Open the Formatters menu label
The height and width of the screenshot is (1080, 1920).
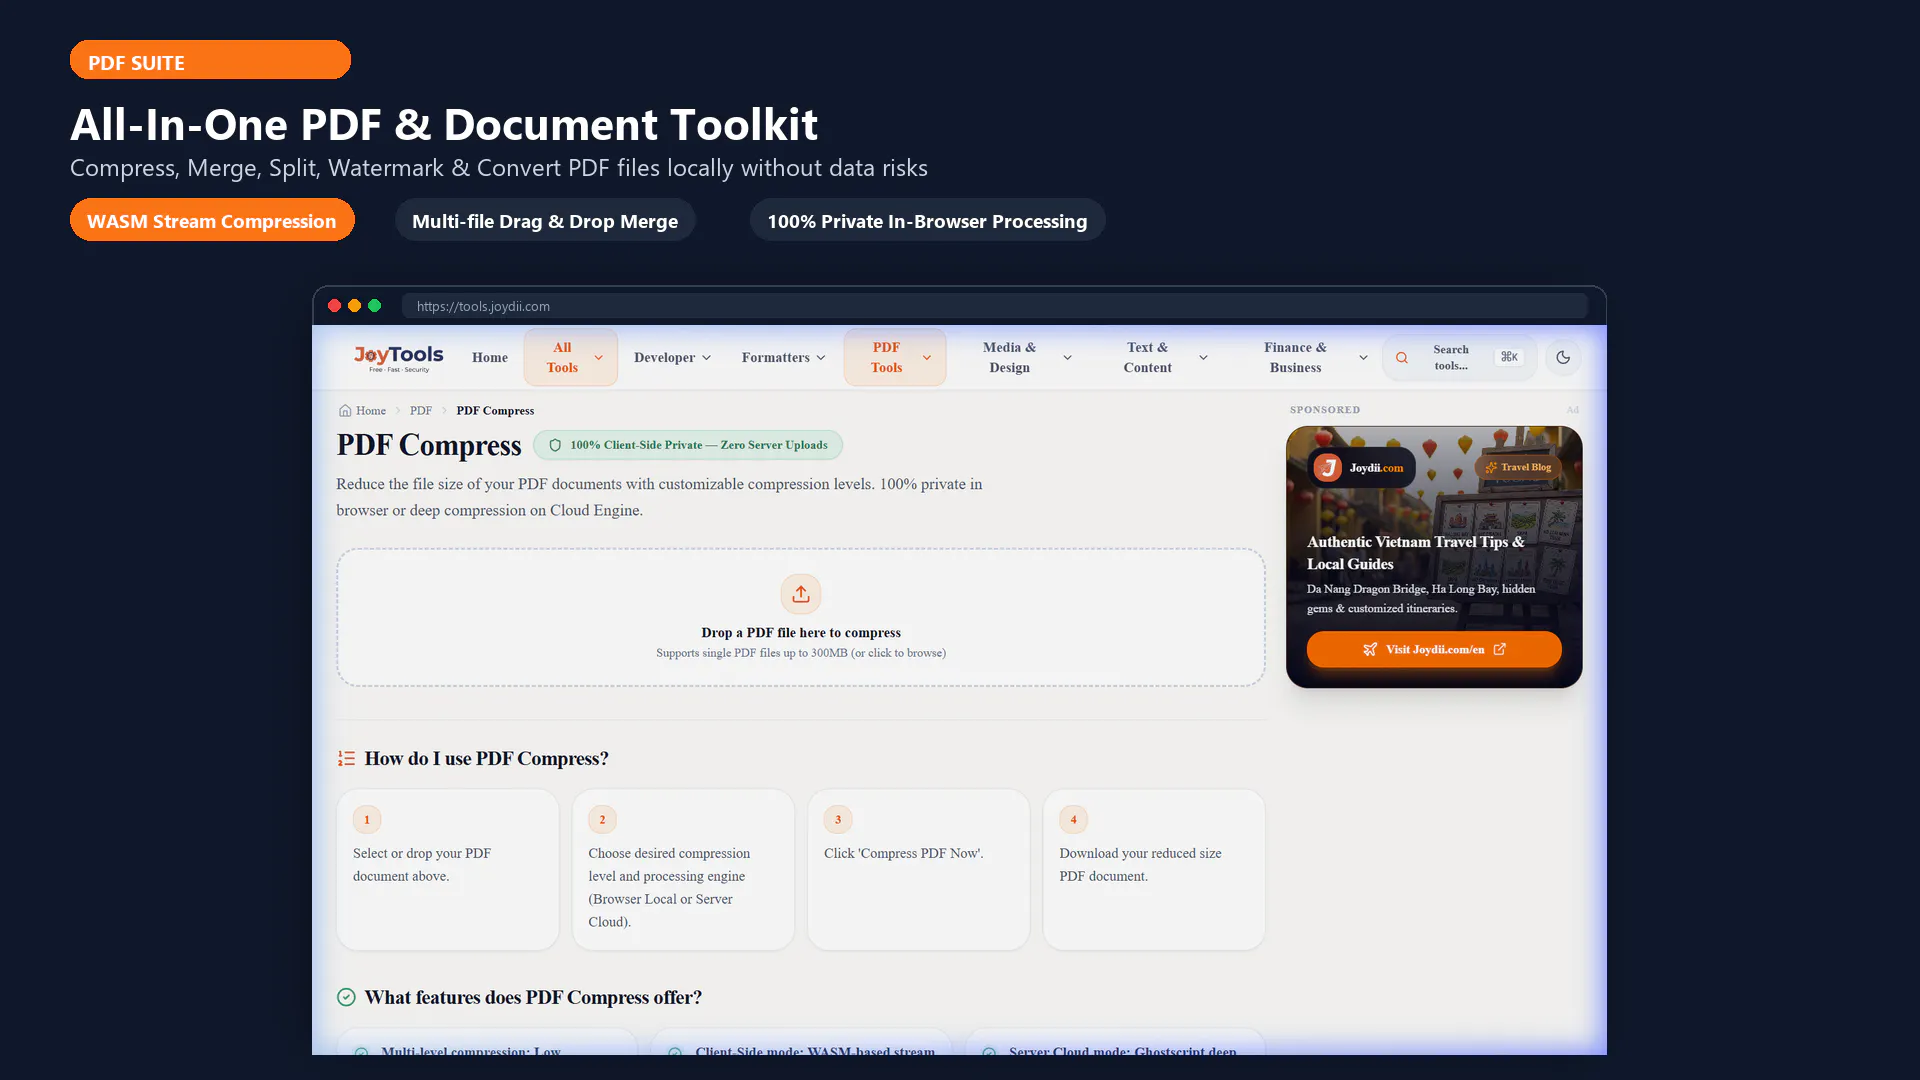[x=776, y=358]
